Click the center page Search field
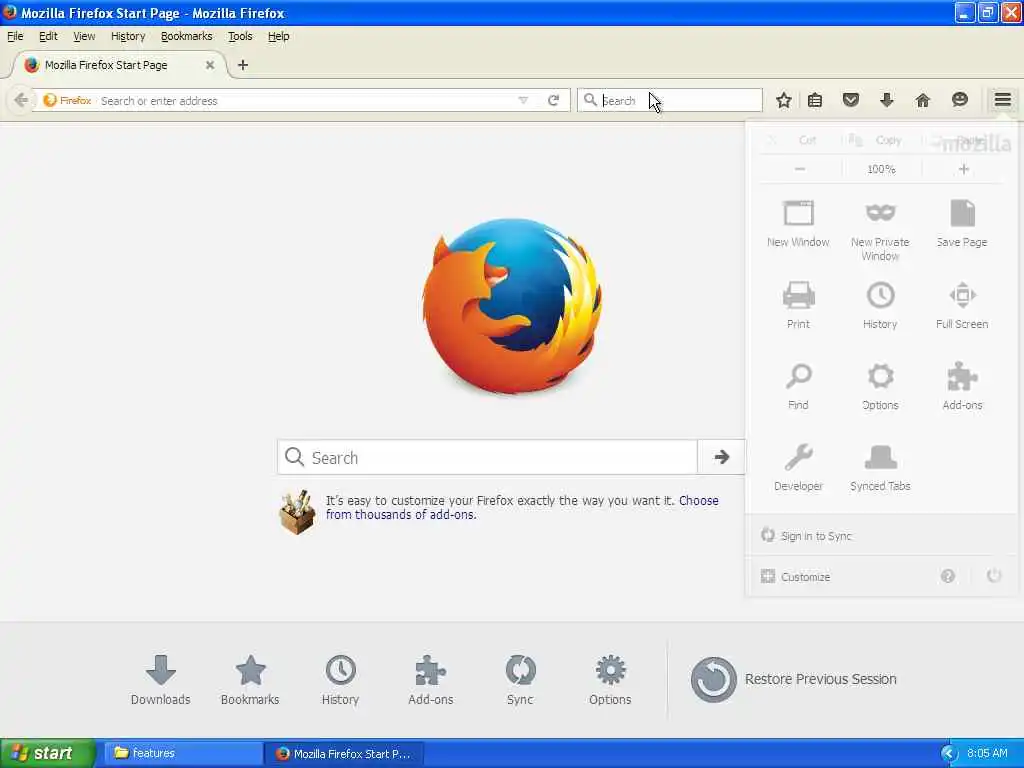This screenshot has width=1024, height=768. click(488, 457)
